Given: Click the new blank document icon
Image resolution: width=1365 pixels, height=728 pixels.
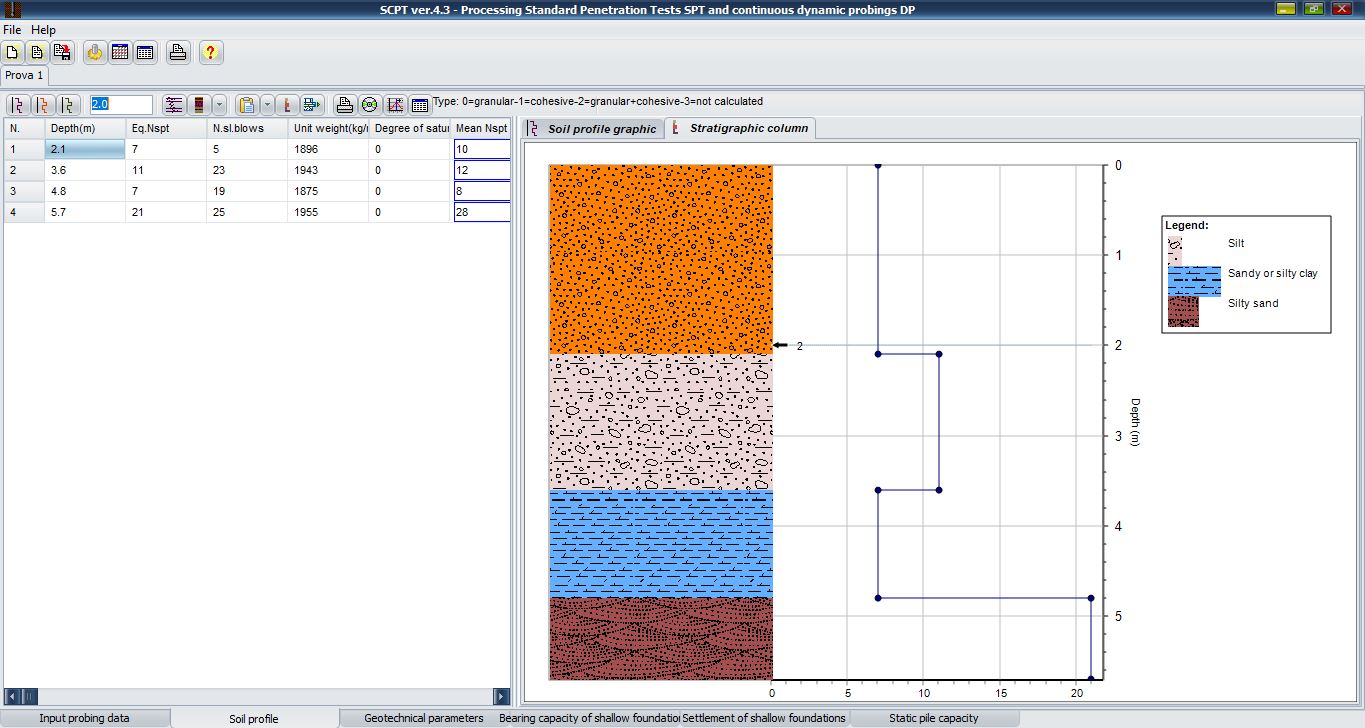Looking at the screenshot, I should click(13, 53).
